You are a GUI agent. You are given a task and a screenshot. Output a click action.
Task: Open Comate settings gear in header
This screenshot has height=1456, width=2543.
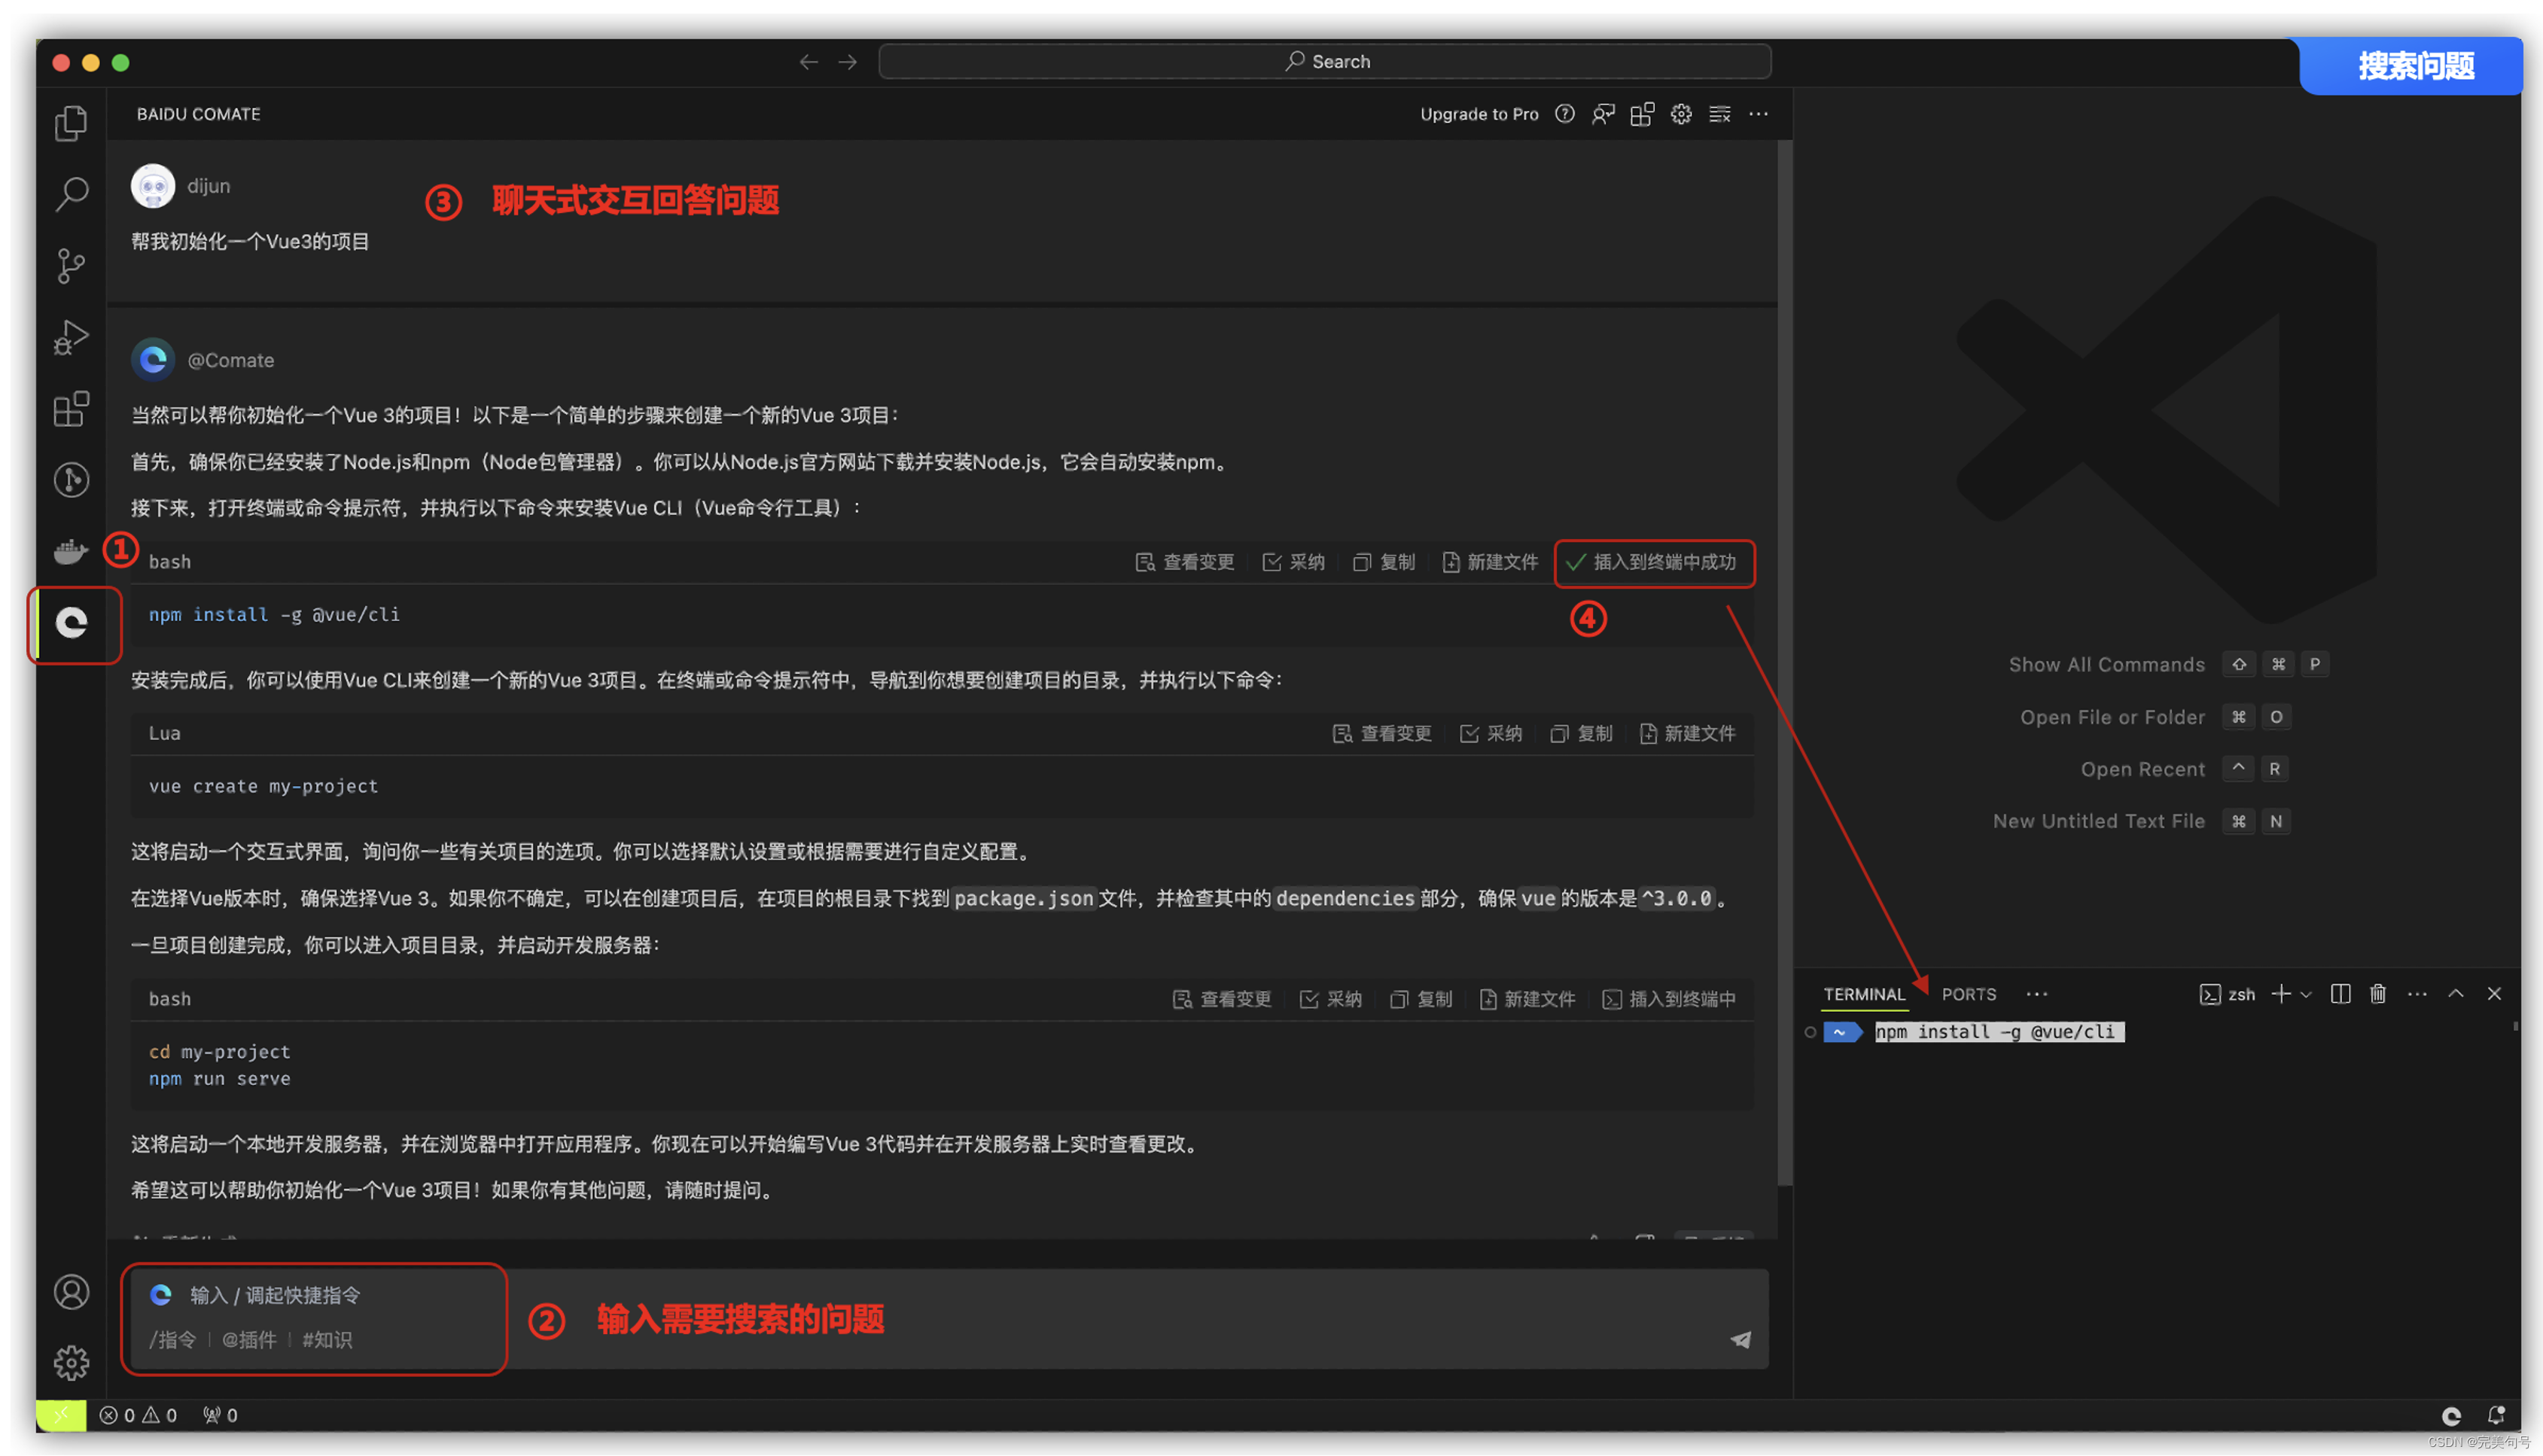click(x=1681, y=114)
